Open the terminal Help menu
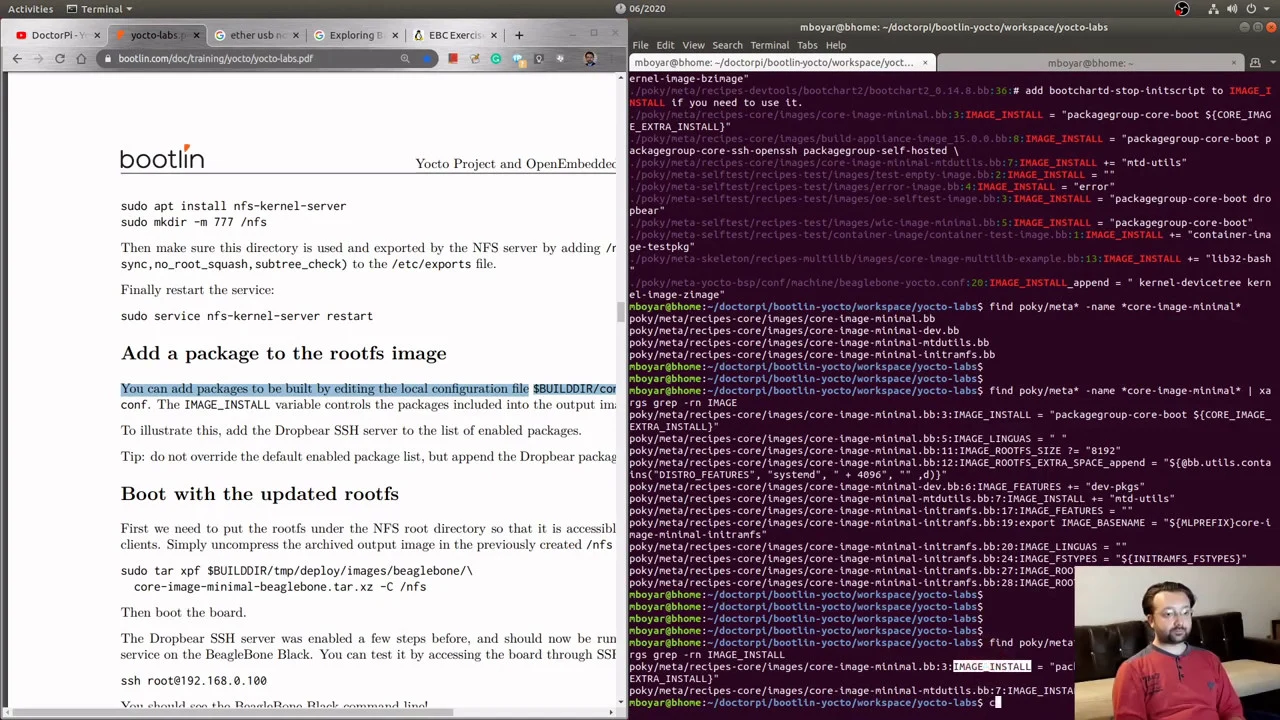Screen dimensions: 1280x720 [x=835, y=45]
